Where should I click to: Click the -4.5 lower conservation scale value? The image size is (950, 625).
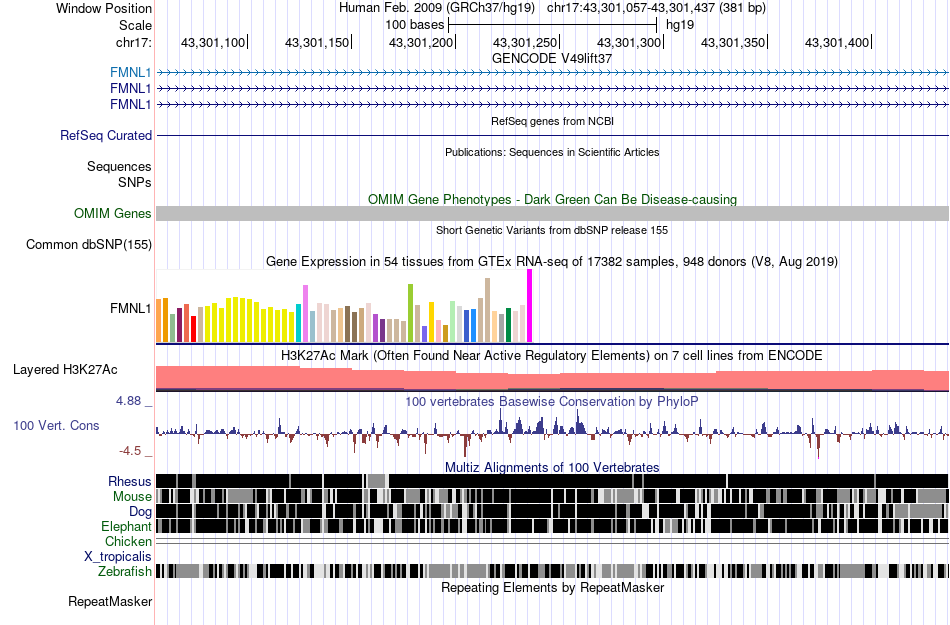130,451
